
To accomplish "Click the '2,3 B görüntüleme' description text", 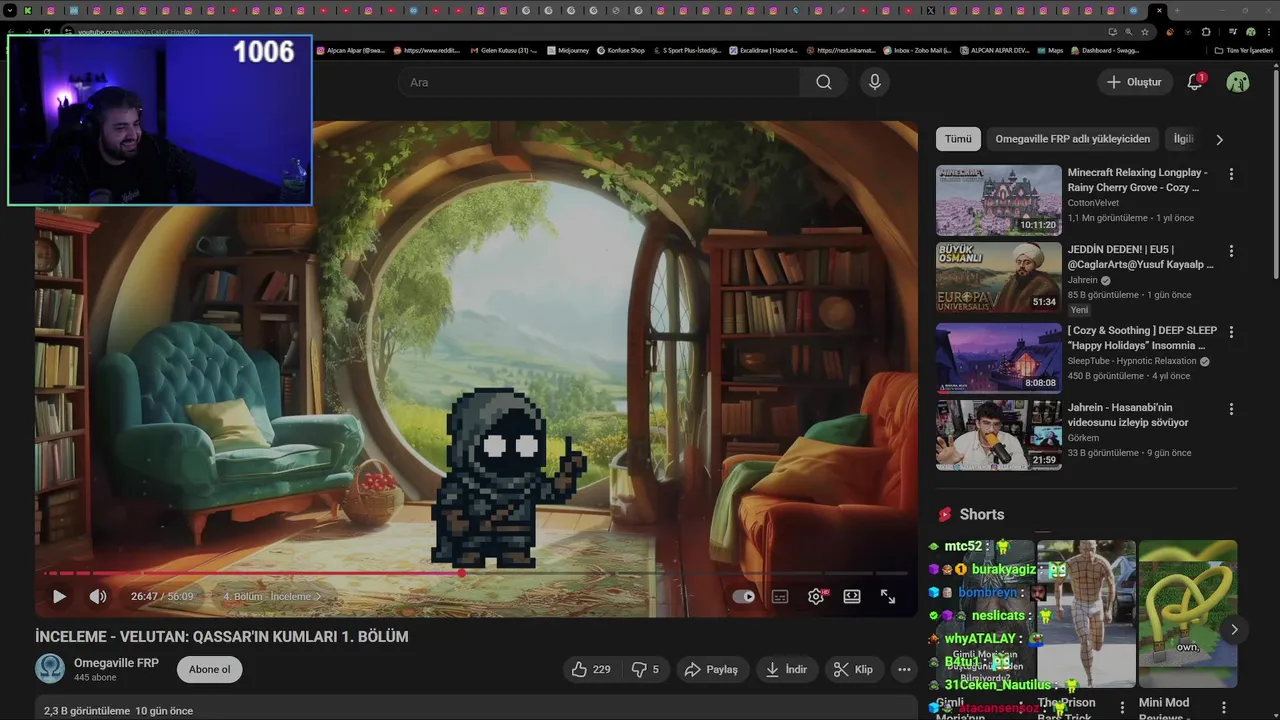I will tap(87, 711).
